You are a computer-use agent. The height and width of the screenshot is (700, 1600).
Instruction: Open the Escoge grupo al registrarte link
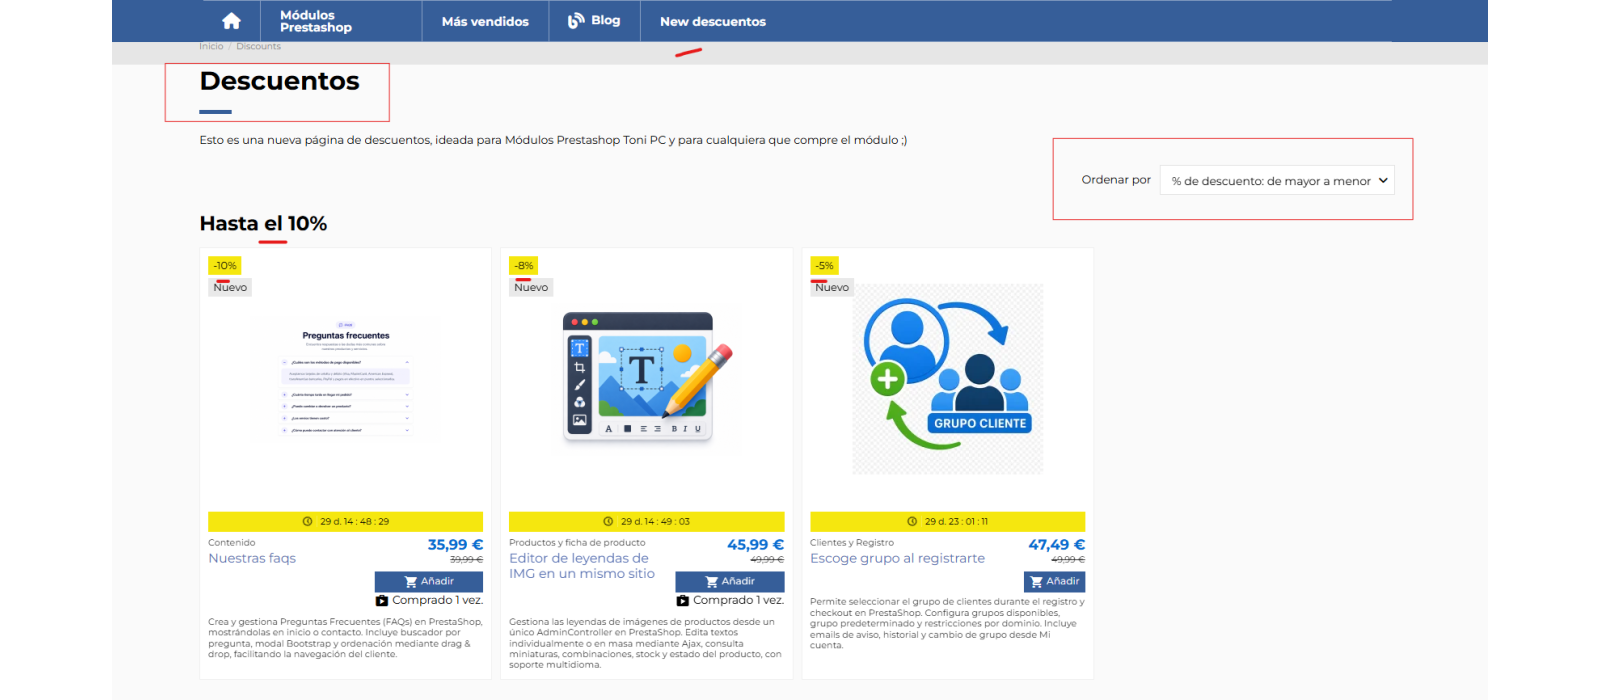tap(897, 559)
